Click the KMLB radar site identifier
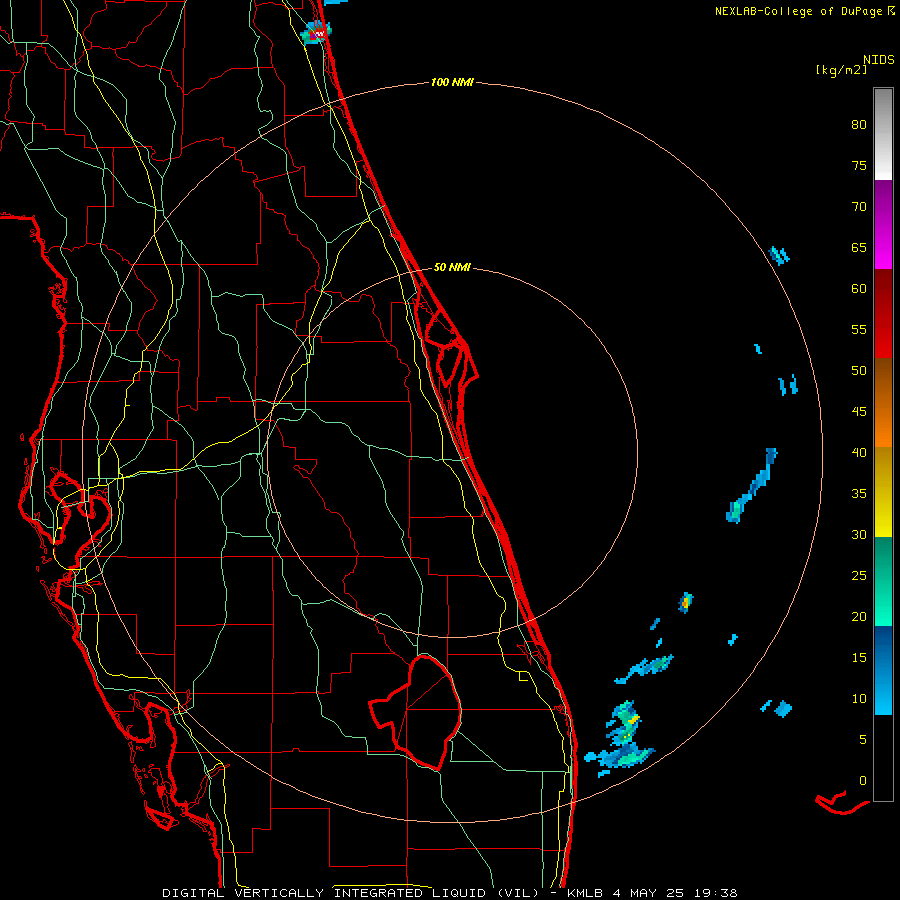The image size is (900, 900). coord(585,893)
